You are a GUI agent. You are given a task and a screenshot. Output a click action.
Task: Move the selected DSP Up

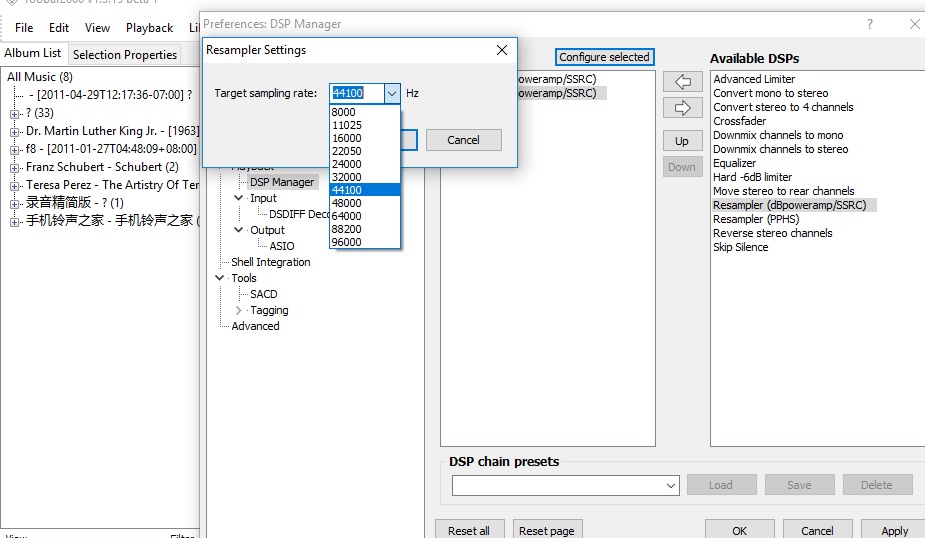[x=682, y=141]
